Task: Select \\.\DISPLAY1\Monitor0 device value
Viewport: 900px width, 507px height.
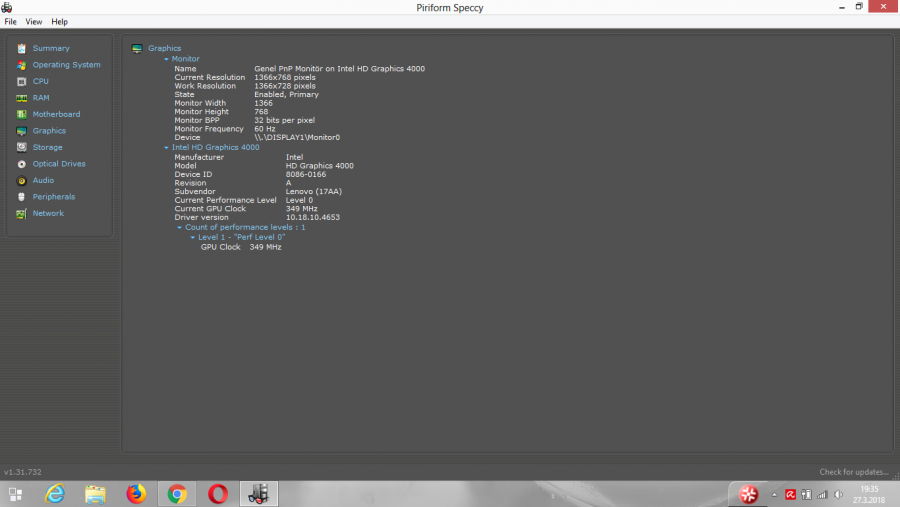Action: [297, 138]
